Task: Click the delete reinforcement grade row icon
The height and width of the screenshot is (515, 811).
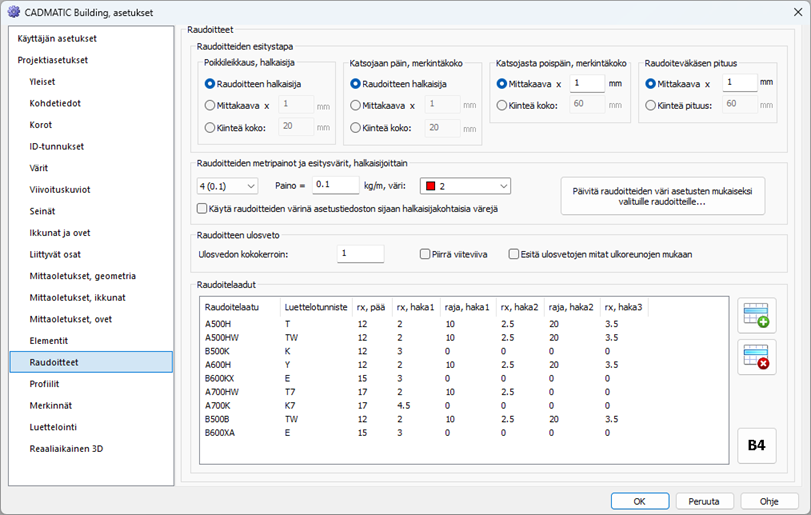Action: (x=756, y=357)
